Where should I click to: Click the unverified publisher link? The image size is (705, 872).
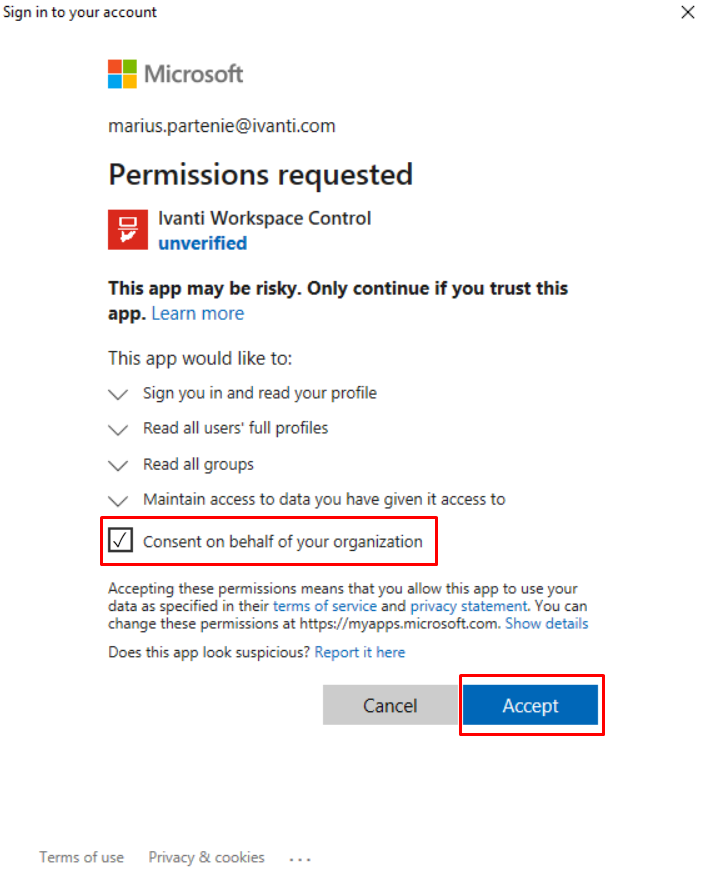click(x=203, y=243)
